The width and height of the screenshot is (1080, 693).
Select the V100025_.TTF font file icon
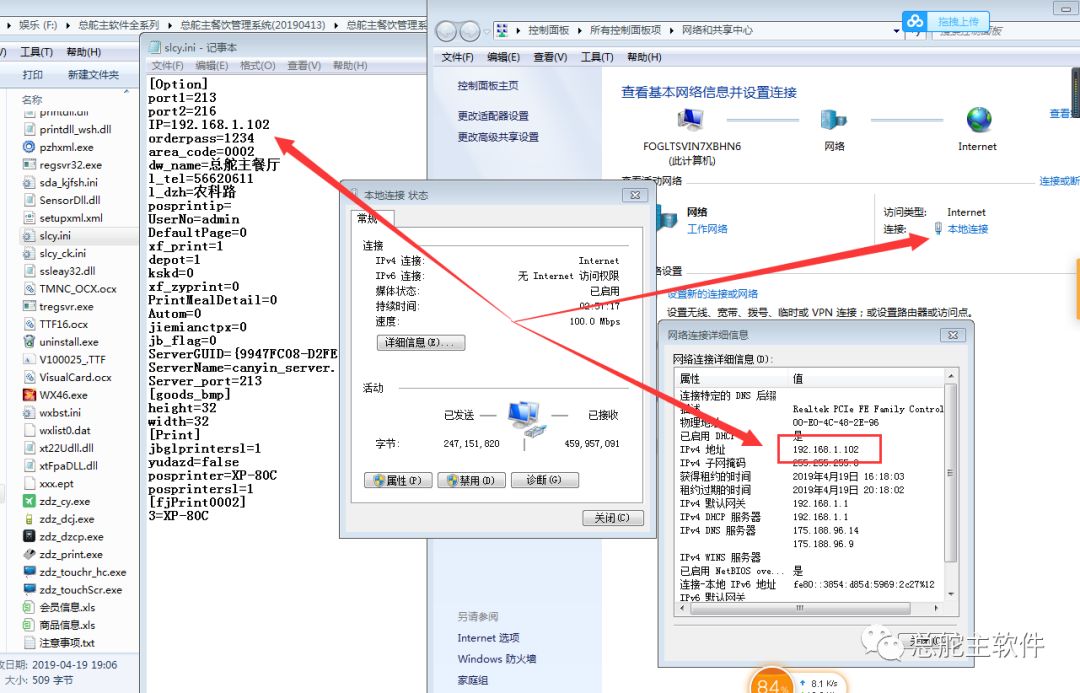pos(29,360)
